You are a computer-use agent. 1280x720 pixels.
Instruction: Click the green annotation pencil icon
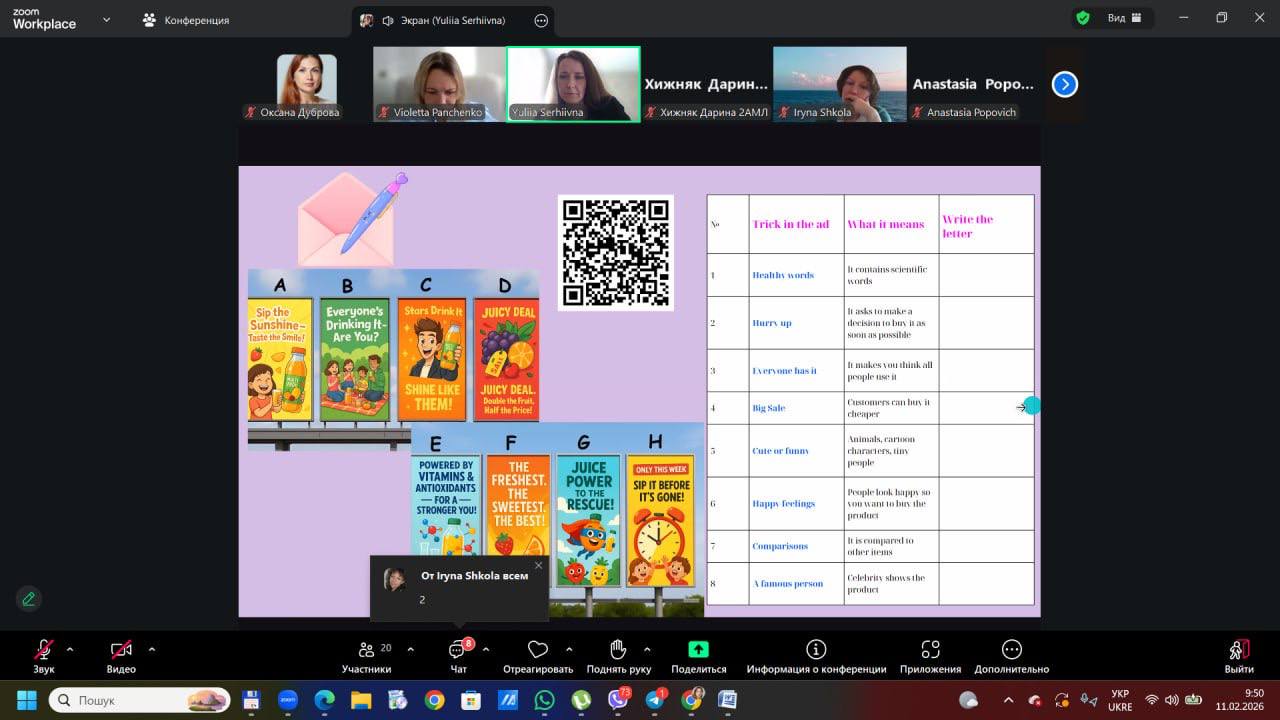[29, 599]
